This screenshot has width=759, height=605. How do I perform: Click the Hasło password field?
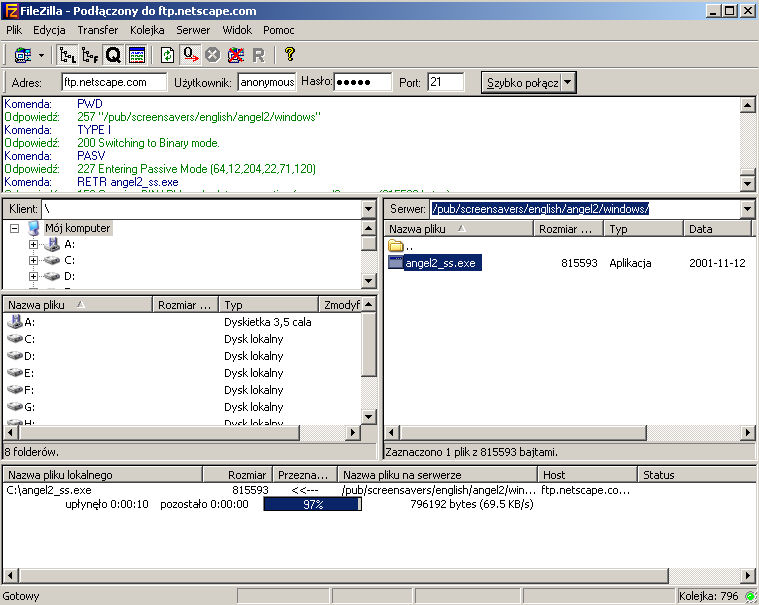pyautogui.click(x=363, y=82)
